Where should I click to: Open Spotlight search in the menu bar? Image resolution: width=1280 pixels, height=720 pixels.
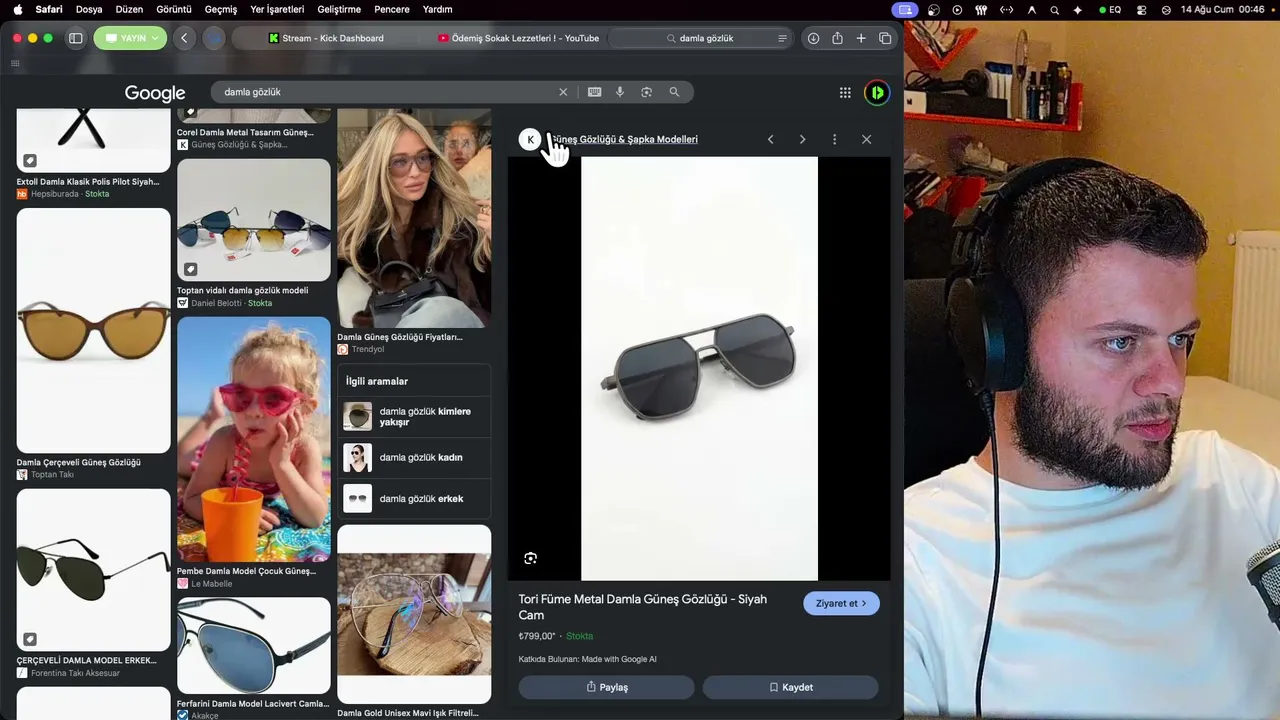coord(1055,9)
